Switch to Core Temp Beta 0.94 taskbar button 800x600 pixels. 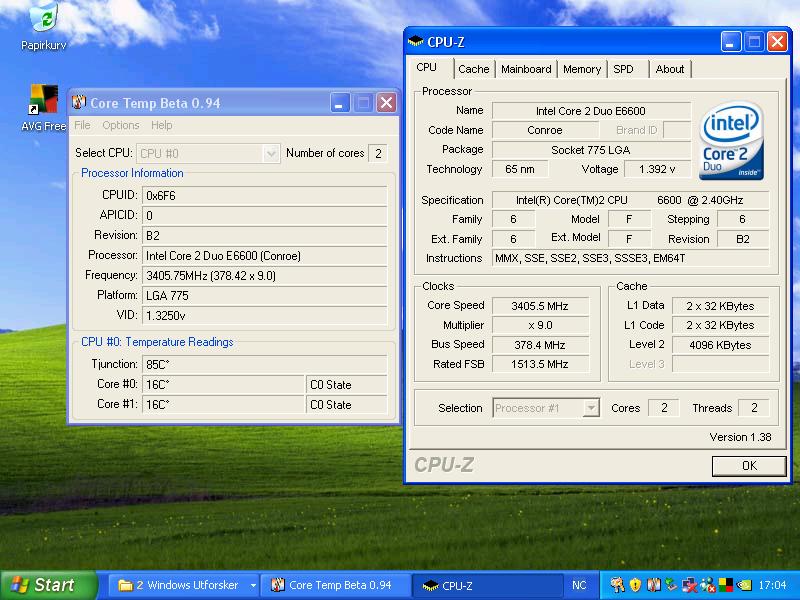click(336, 585)
